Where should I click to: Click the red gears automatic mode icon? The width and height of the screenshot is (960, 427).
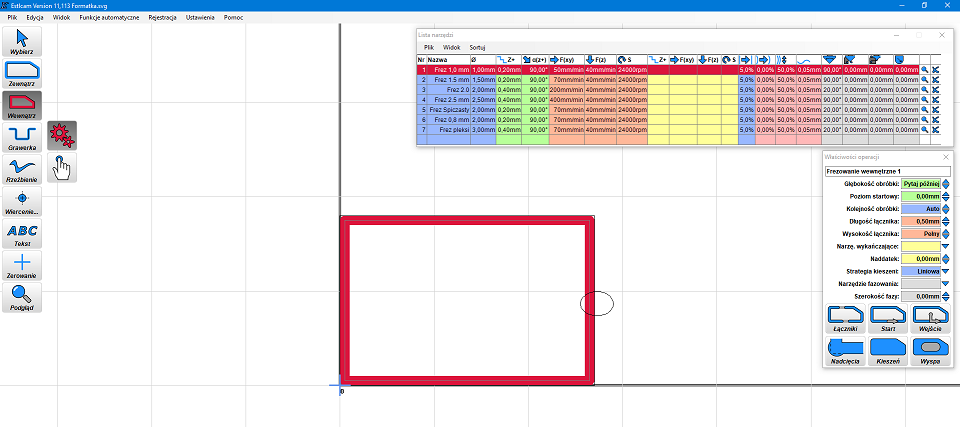tap(62, 135)
